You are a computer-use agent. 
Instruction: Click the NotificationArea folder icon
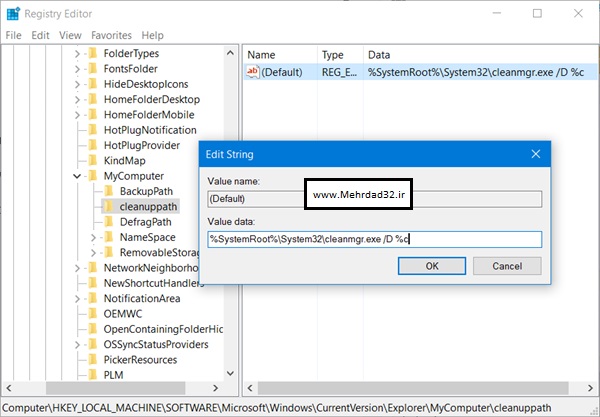click(x=93, y=298)
